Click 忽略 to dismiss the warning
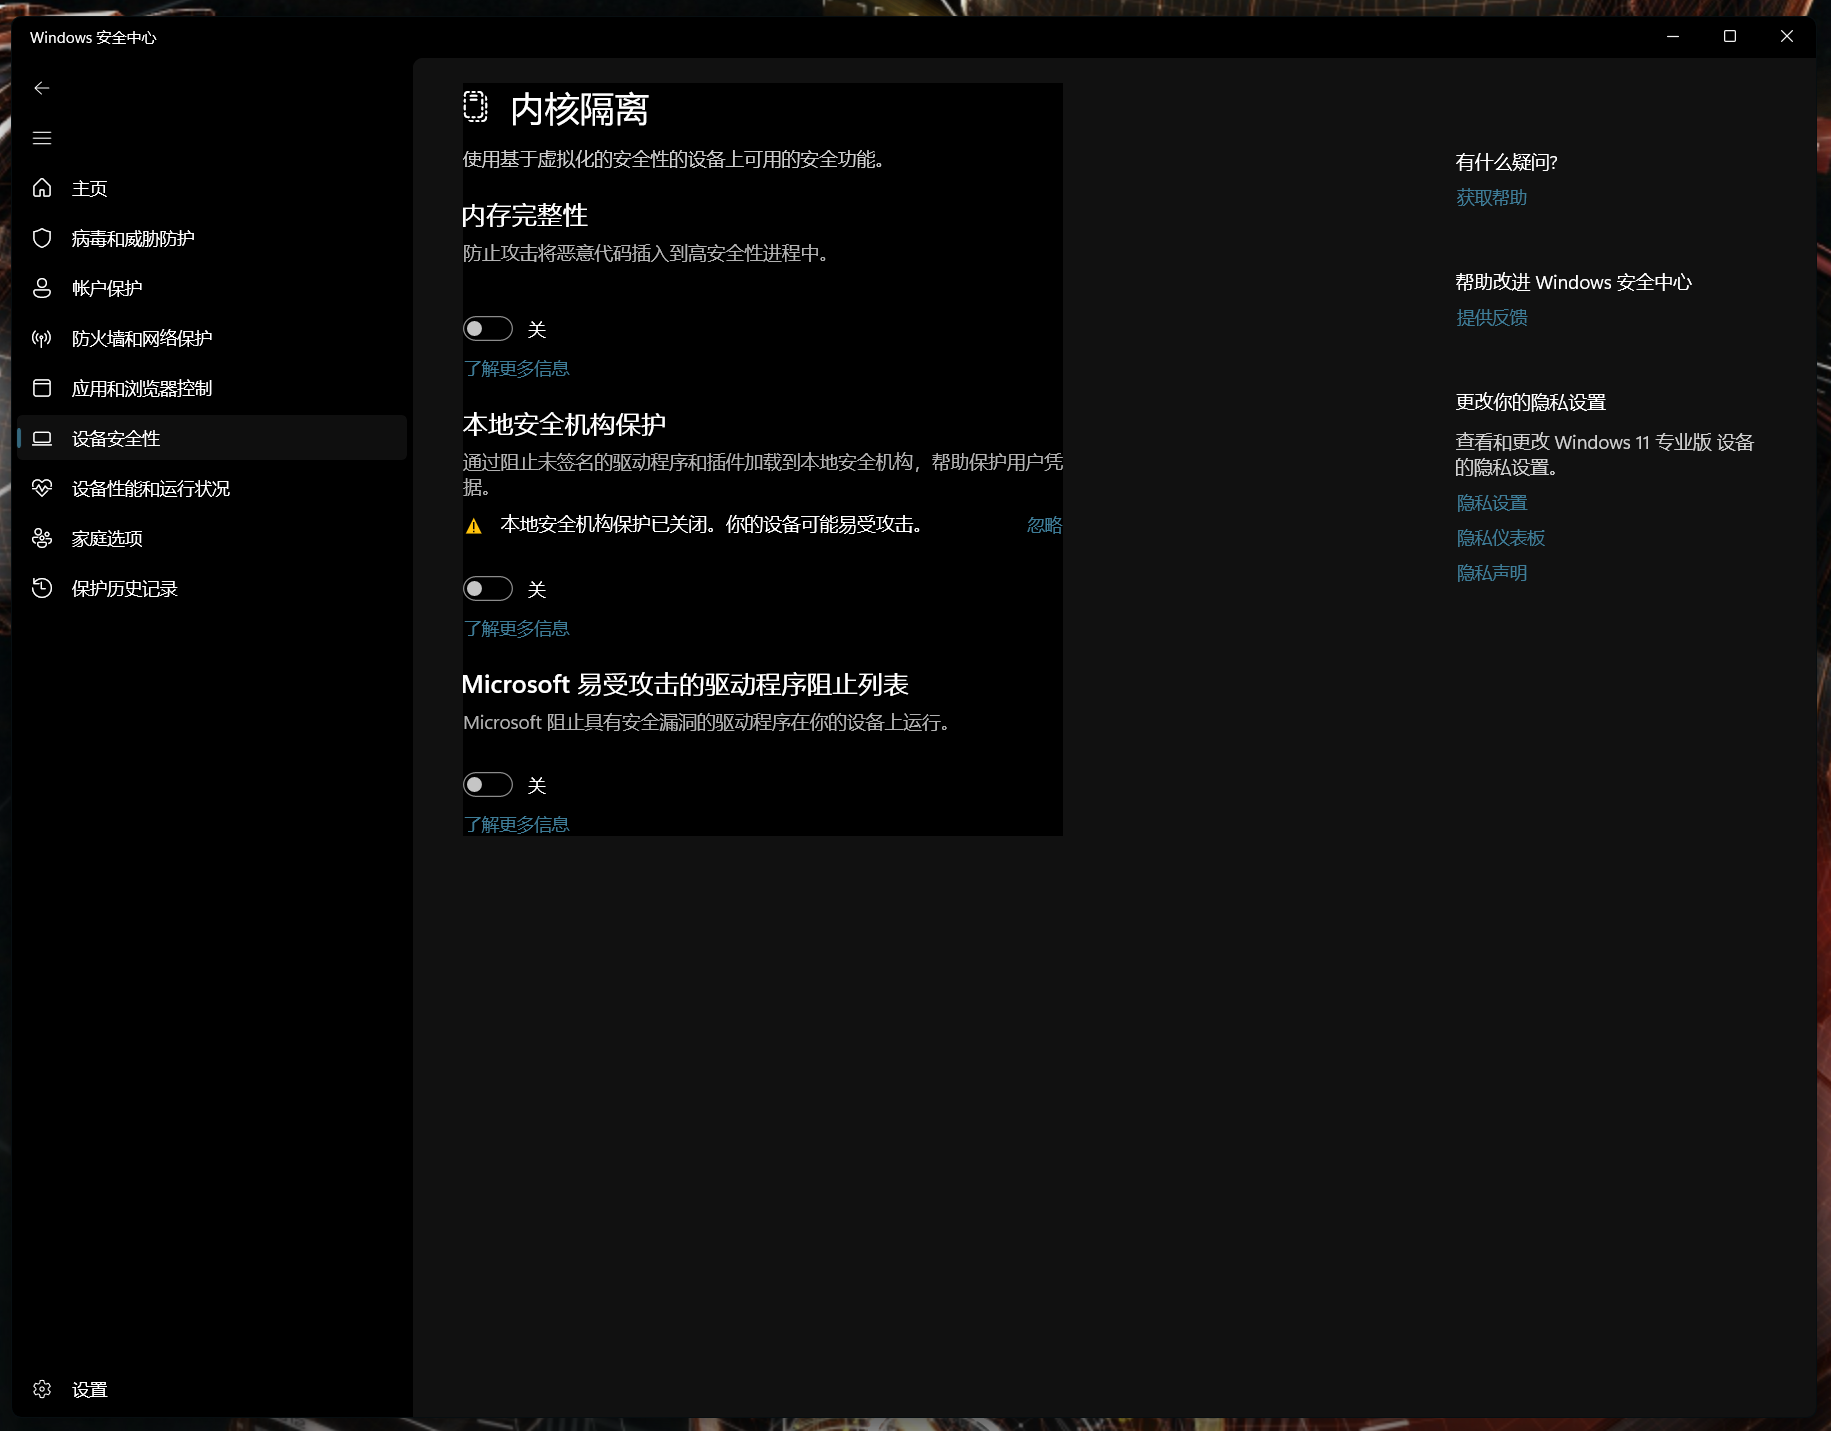 1044,525
